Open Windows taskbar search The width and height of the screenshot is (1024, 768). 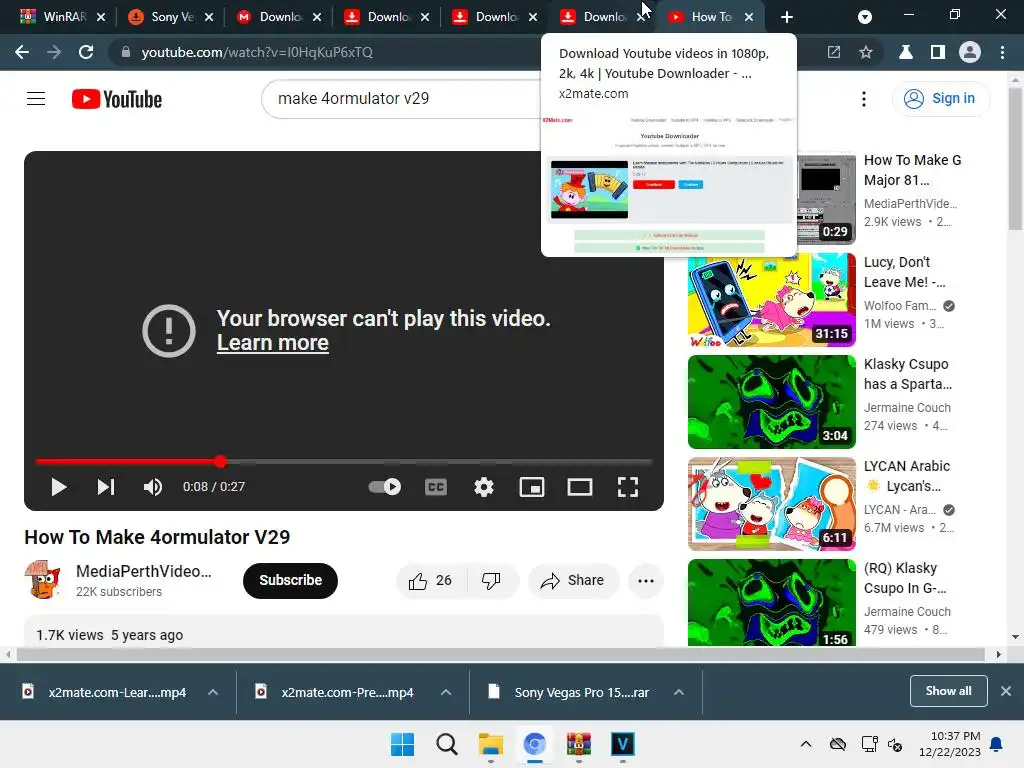tap(447, 744)
